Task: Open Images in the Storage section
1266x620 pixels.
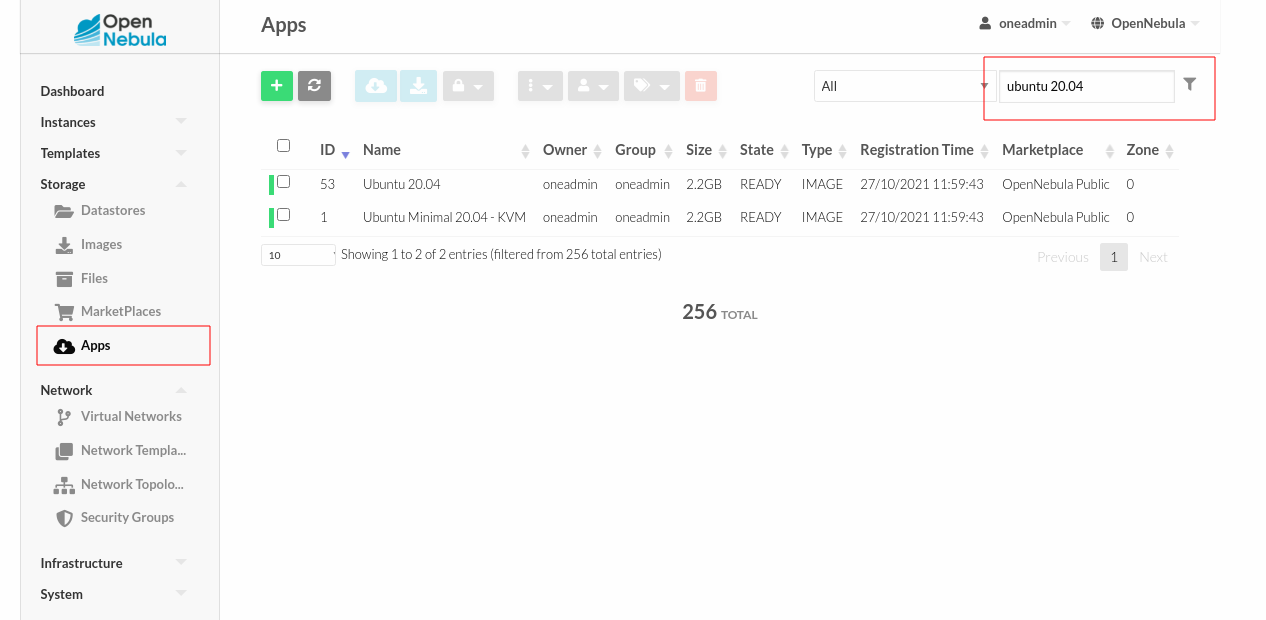Action: (x=101, y=245)
